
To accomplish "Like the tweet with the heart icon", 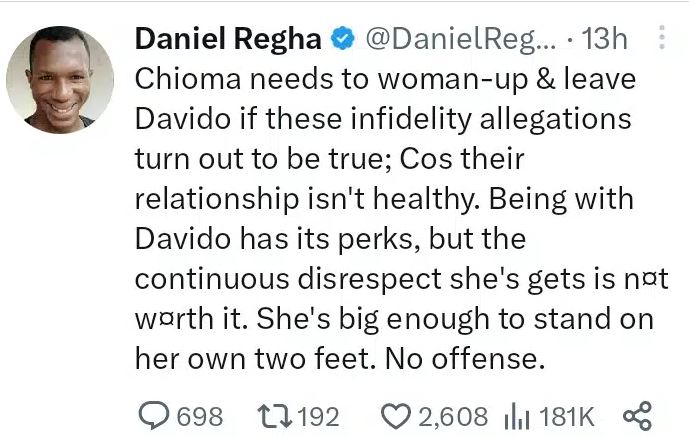I will [x=395, y=415].
